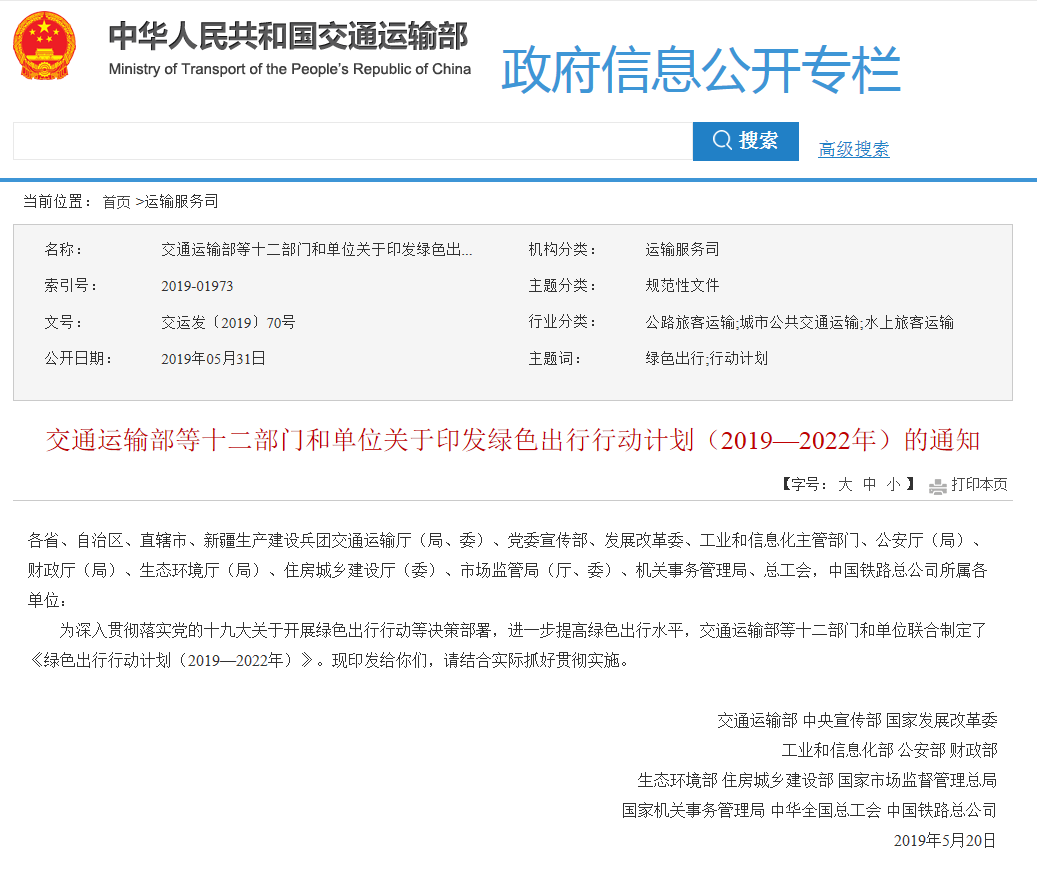Screen dimensions: 1037x885
Task: Click the 国家机关事务管理局 signature line
Action: pos(809,810)
